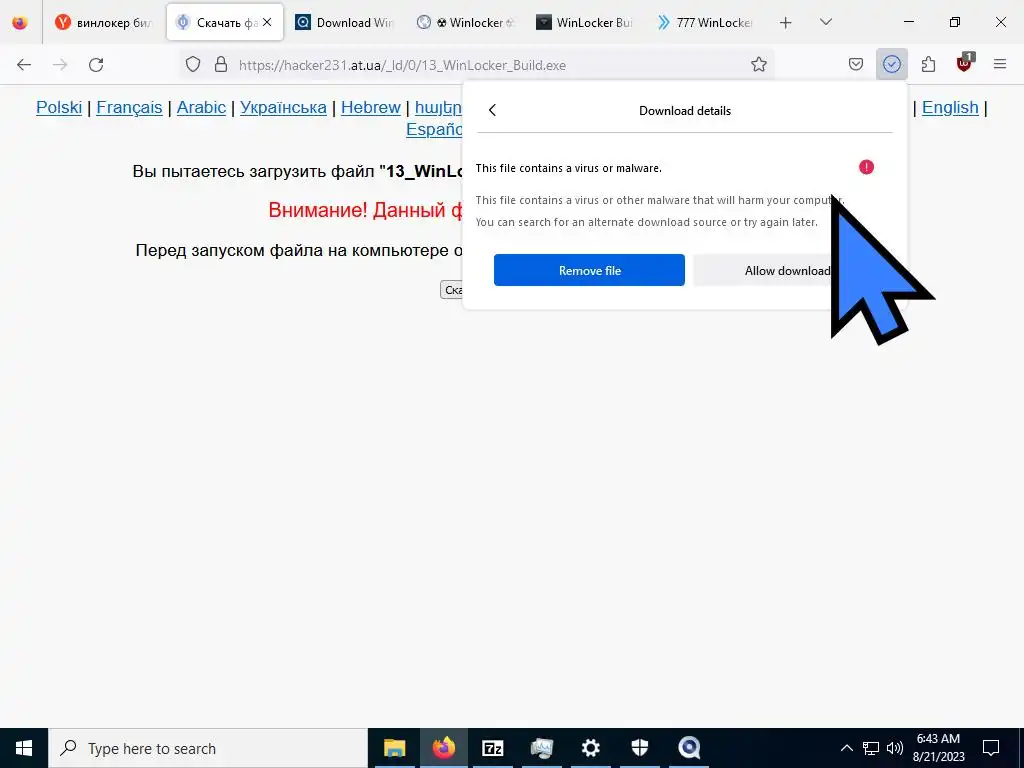Open network status tray icon
The height and width of the screenshot is (768, 1024).
click(871, 748)
